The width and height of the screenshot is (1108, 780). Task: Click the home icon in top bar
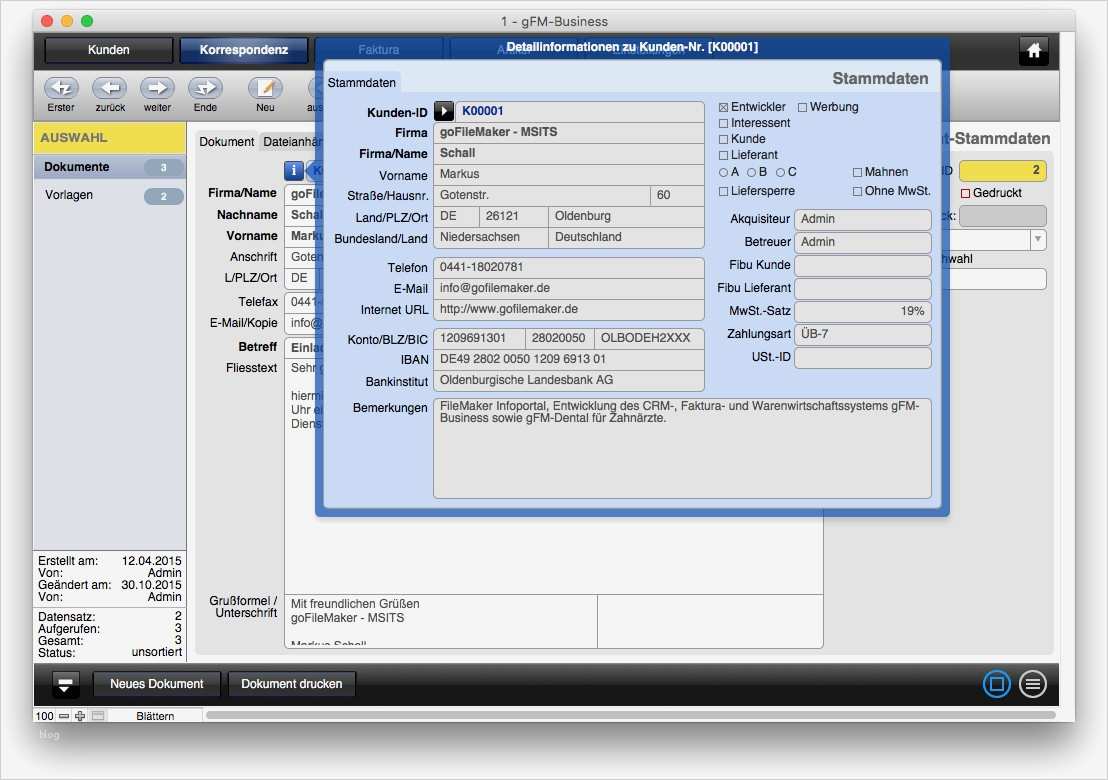(1034, 51)
